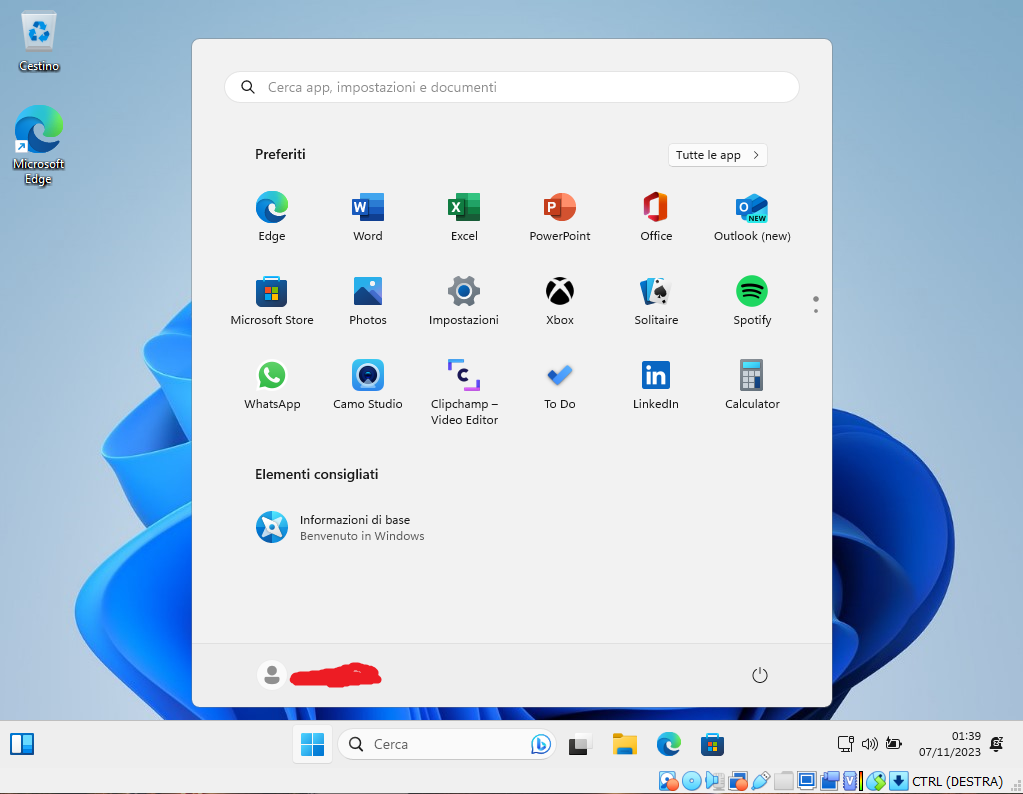Image resolution: width=1023 pixels, height=794 pixels.
Task: Click VirtualBox display monitor indicator
Action: tap(806, 780)
